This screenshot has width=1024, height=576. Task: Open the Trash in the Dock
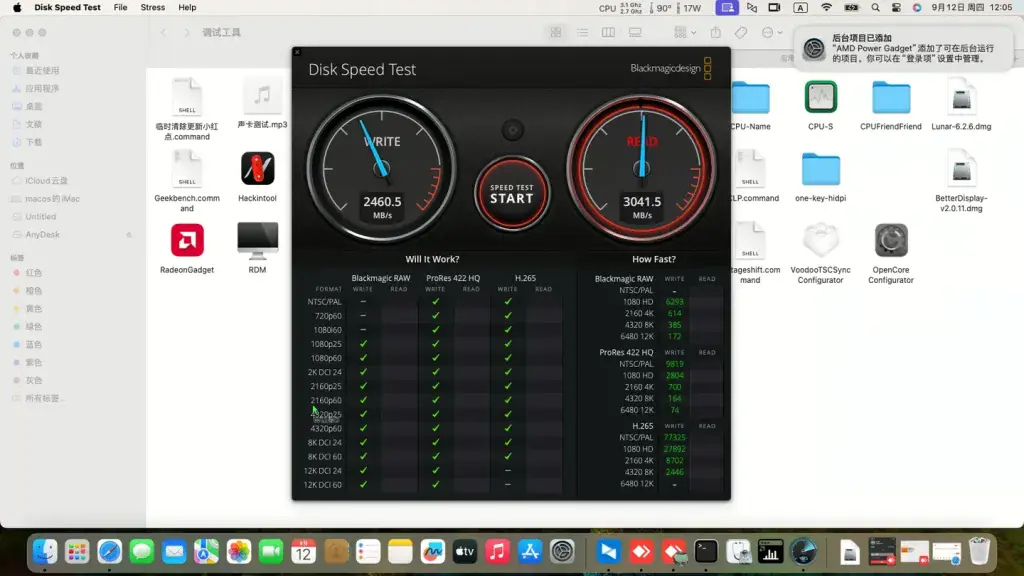(x=979, y=552)
